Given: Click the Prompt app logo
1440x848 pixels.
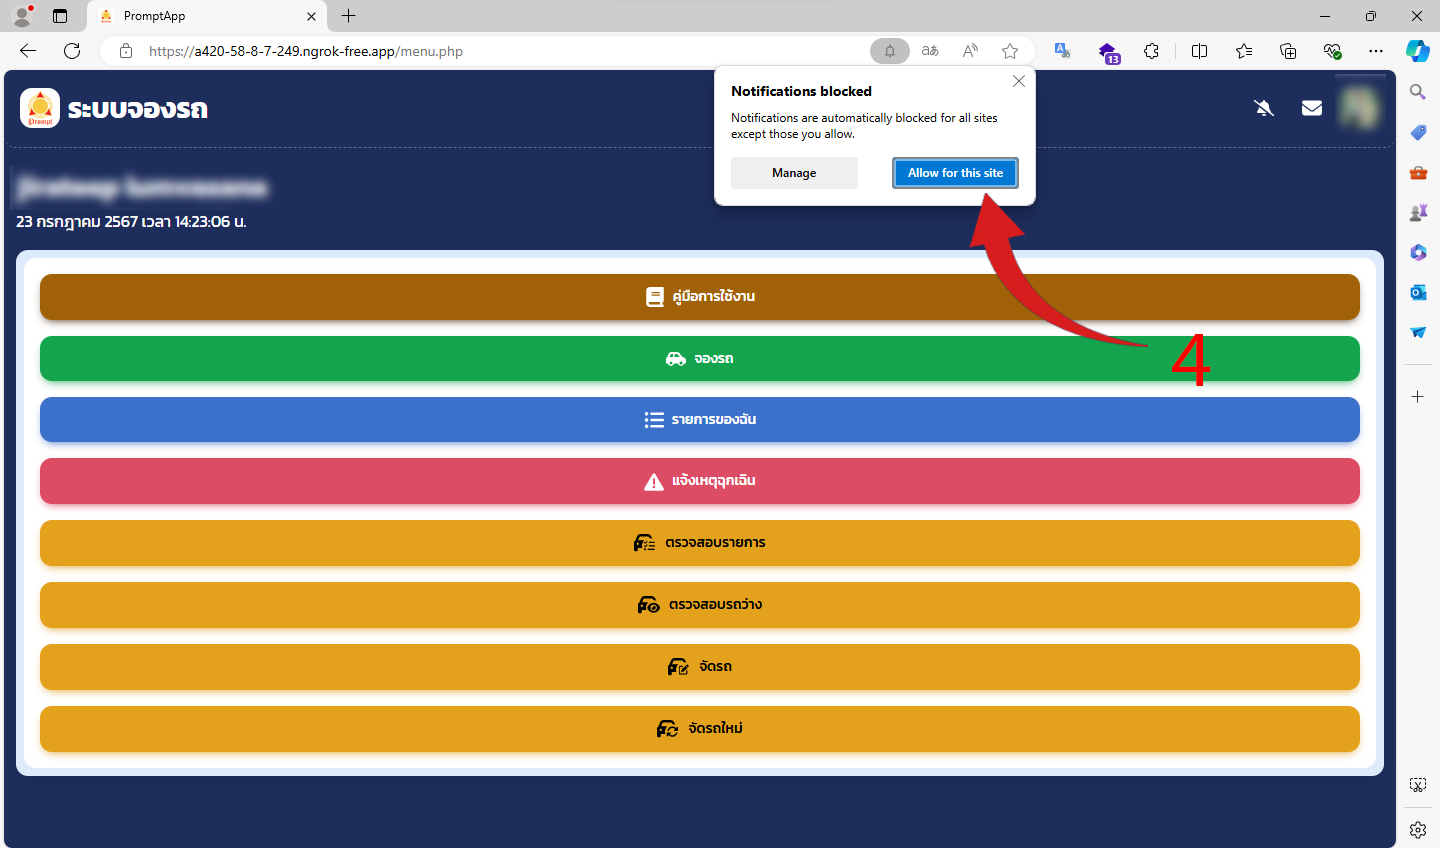Looking at the screenshot, I should point(40,108).
